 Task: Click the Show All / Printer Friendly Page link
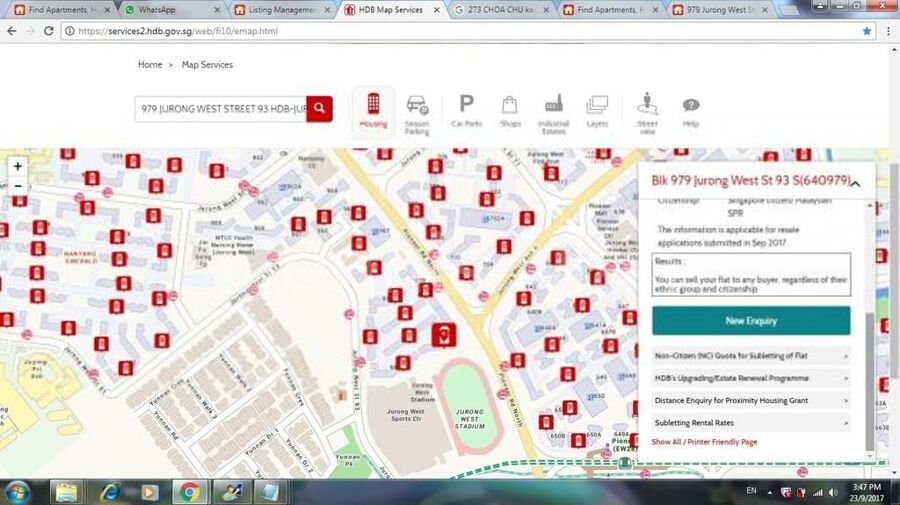704,442
